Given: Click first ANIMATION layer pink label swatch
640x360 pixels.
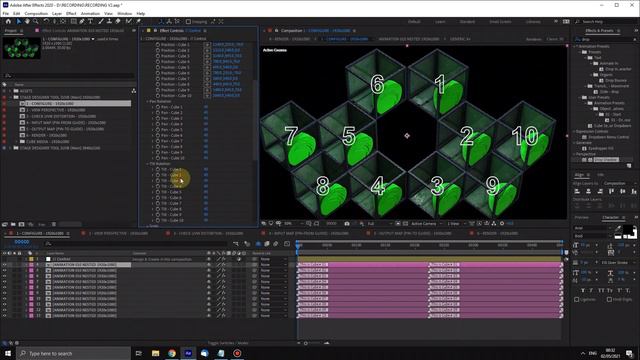Looking at the screenshot, I should [31, 265].
